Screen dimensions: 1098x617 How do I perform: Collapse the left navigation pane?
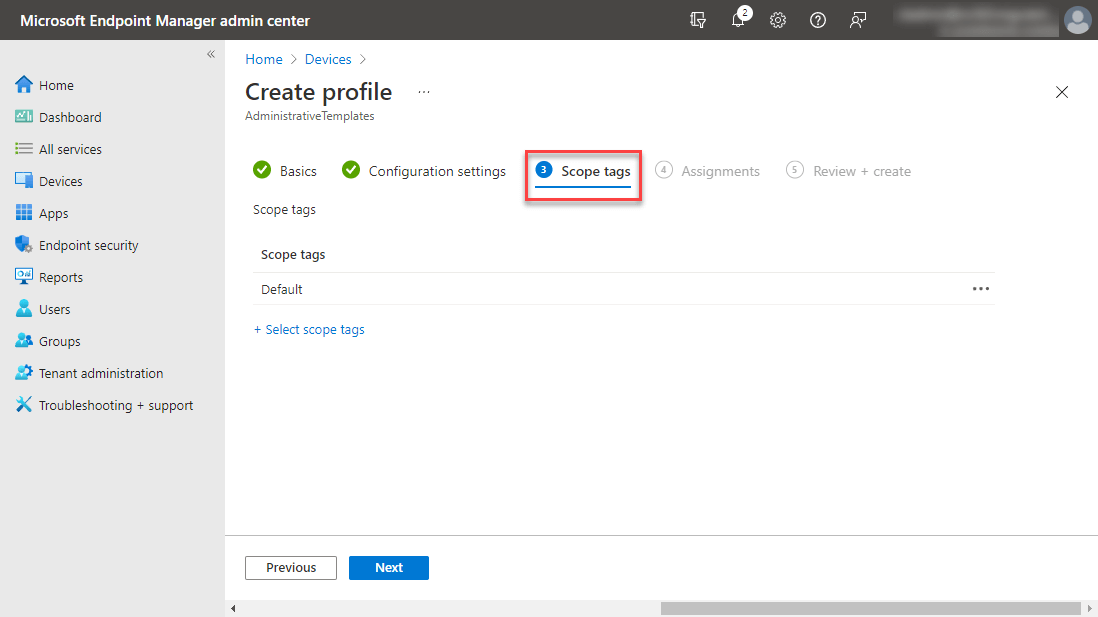(211, 55)
